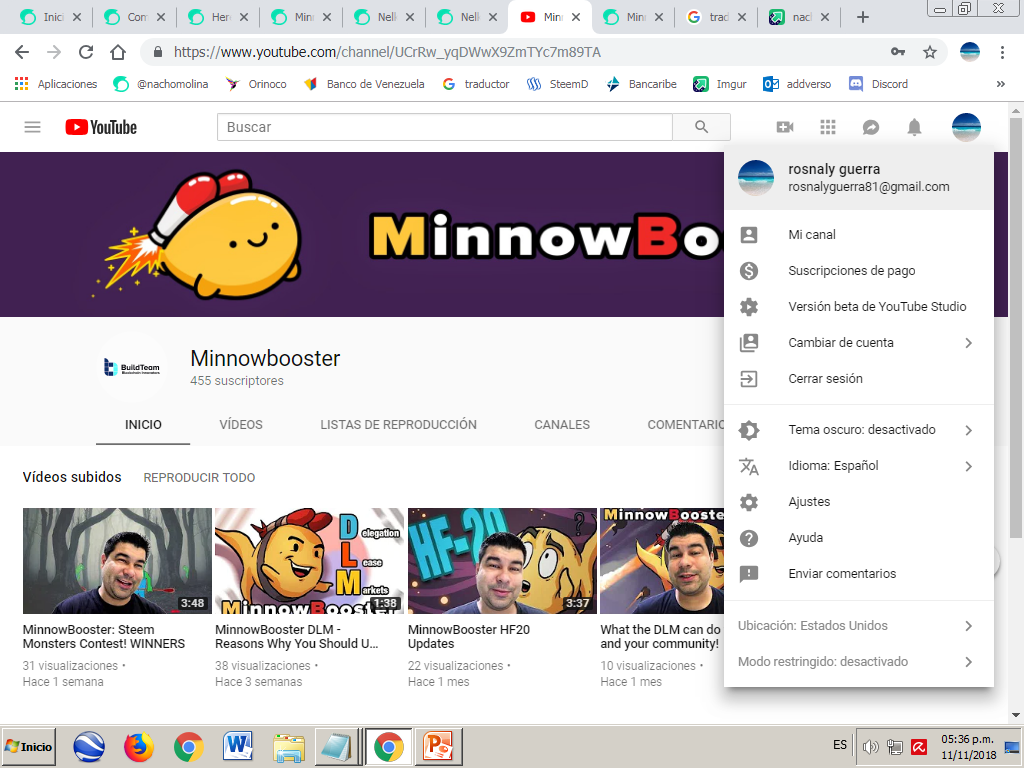This screenshot has width=1024, height=768.
Task: Open the Imgur bookmark
Action: tap(720, 84)
